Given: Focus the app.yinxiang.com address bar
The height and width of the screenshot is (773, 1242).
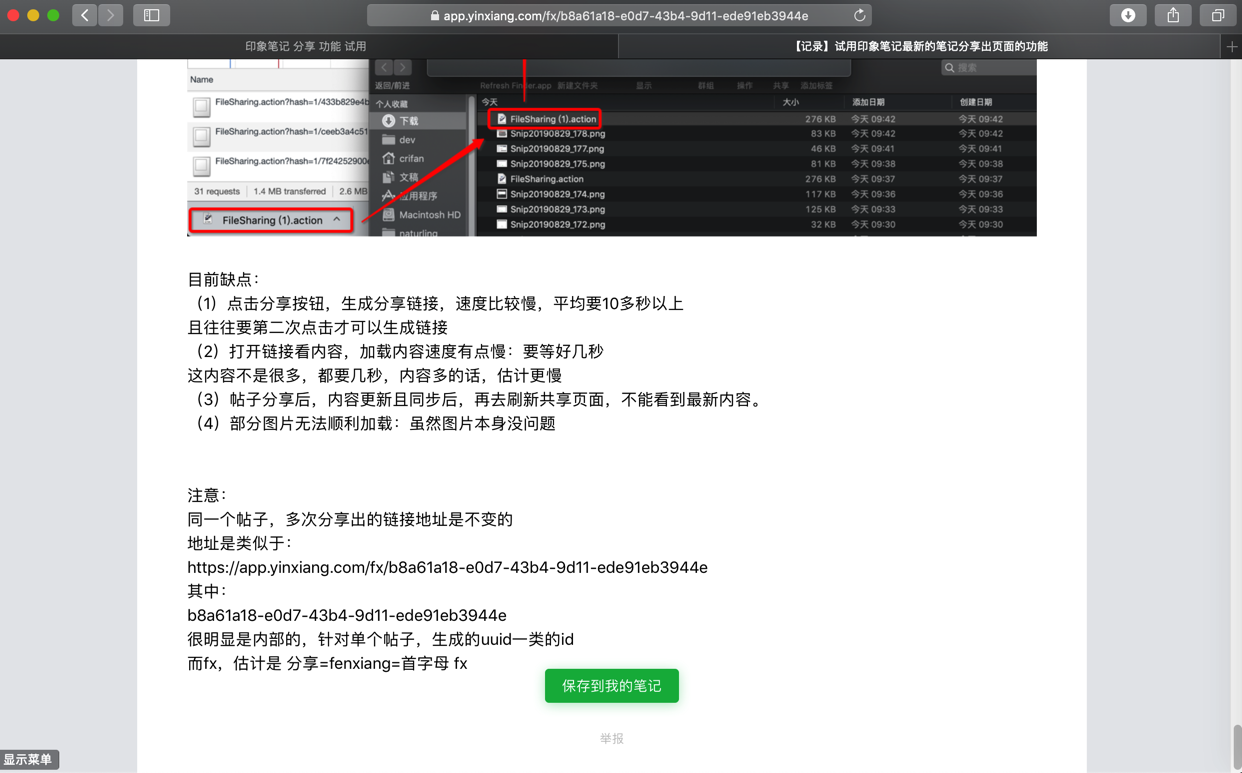Looking at the screenshot, I should coord(619,15).
